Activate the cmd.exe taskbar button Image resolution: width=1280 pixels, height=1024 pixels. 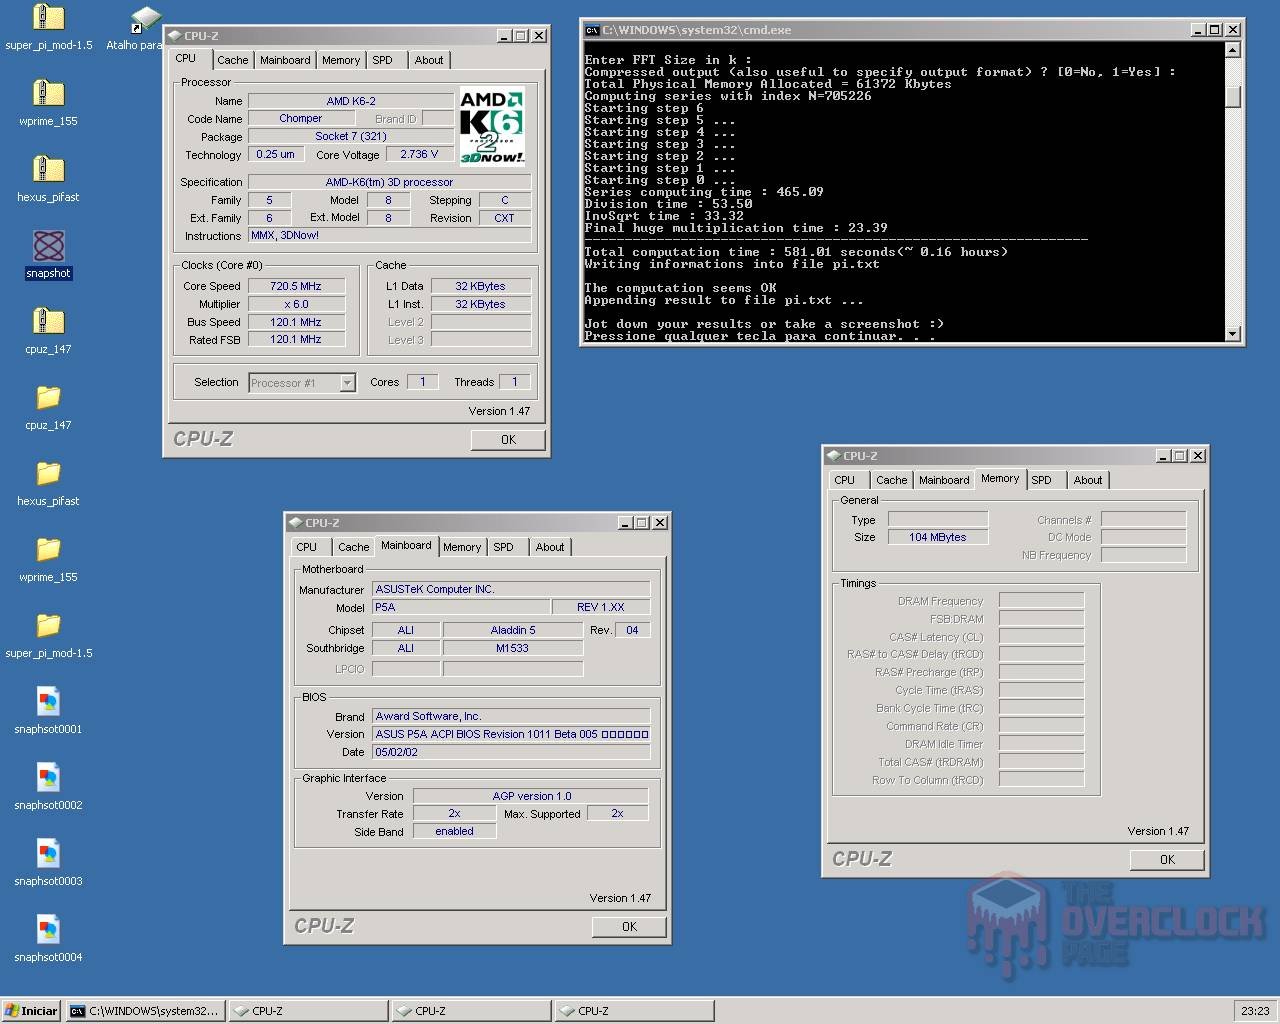click(145, 1011)
